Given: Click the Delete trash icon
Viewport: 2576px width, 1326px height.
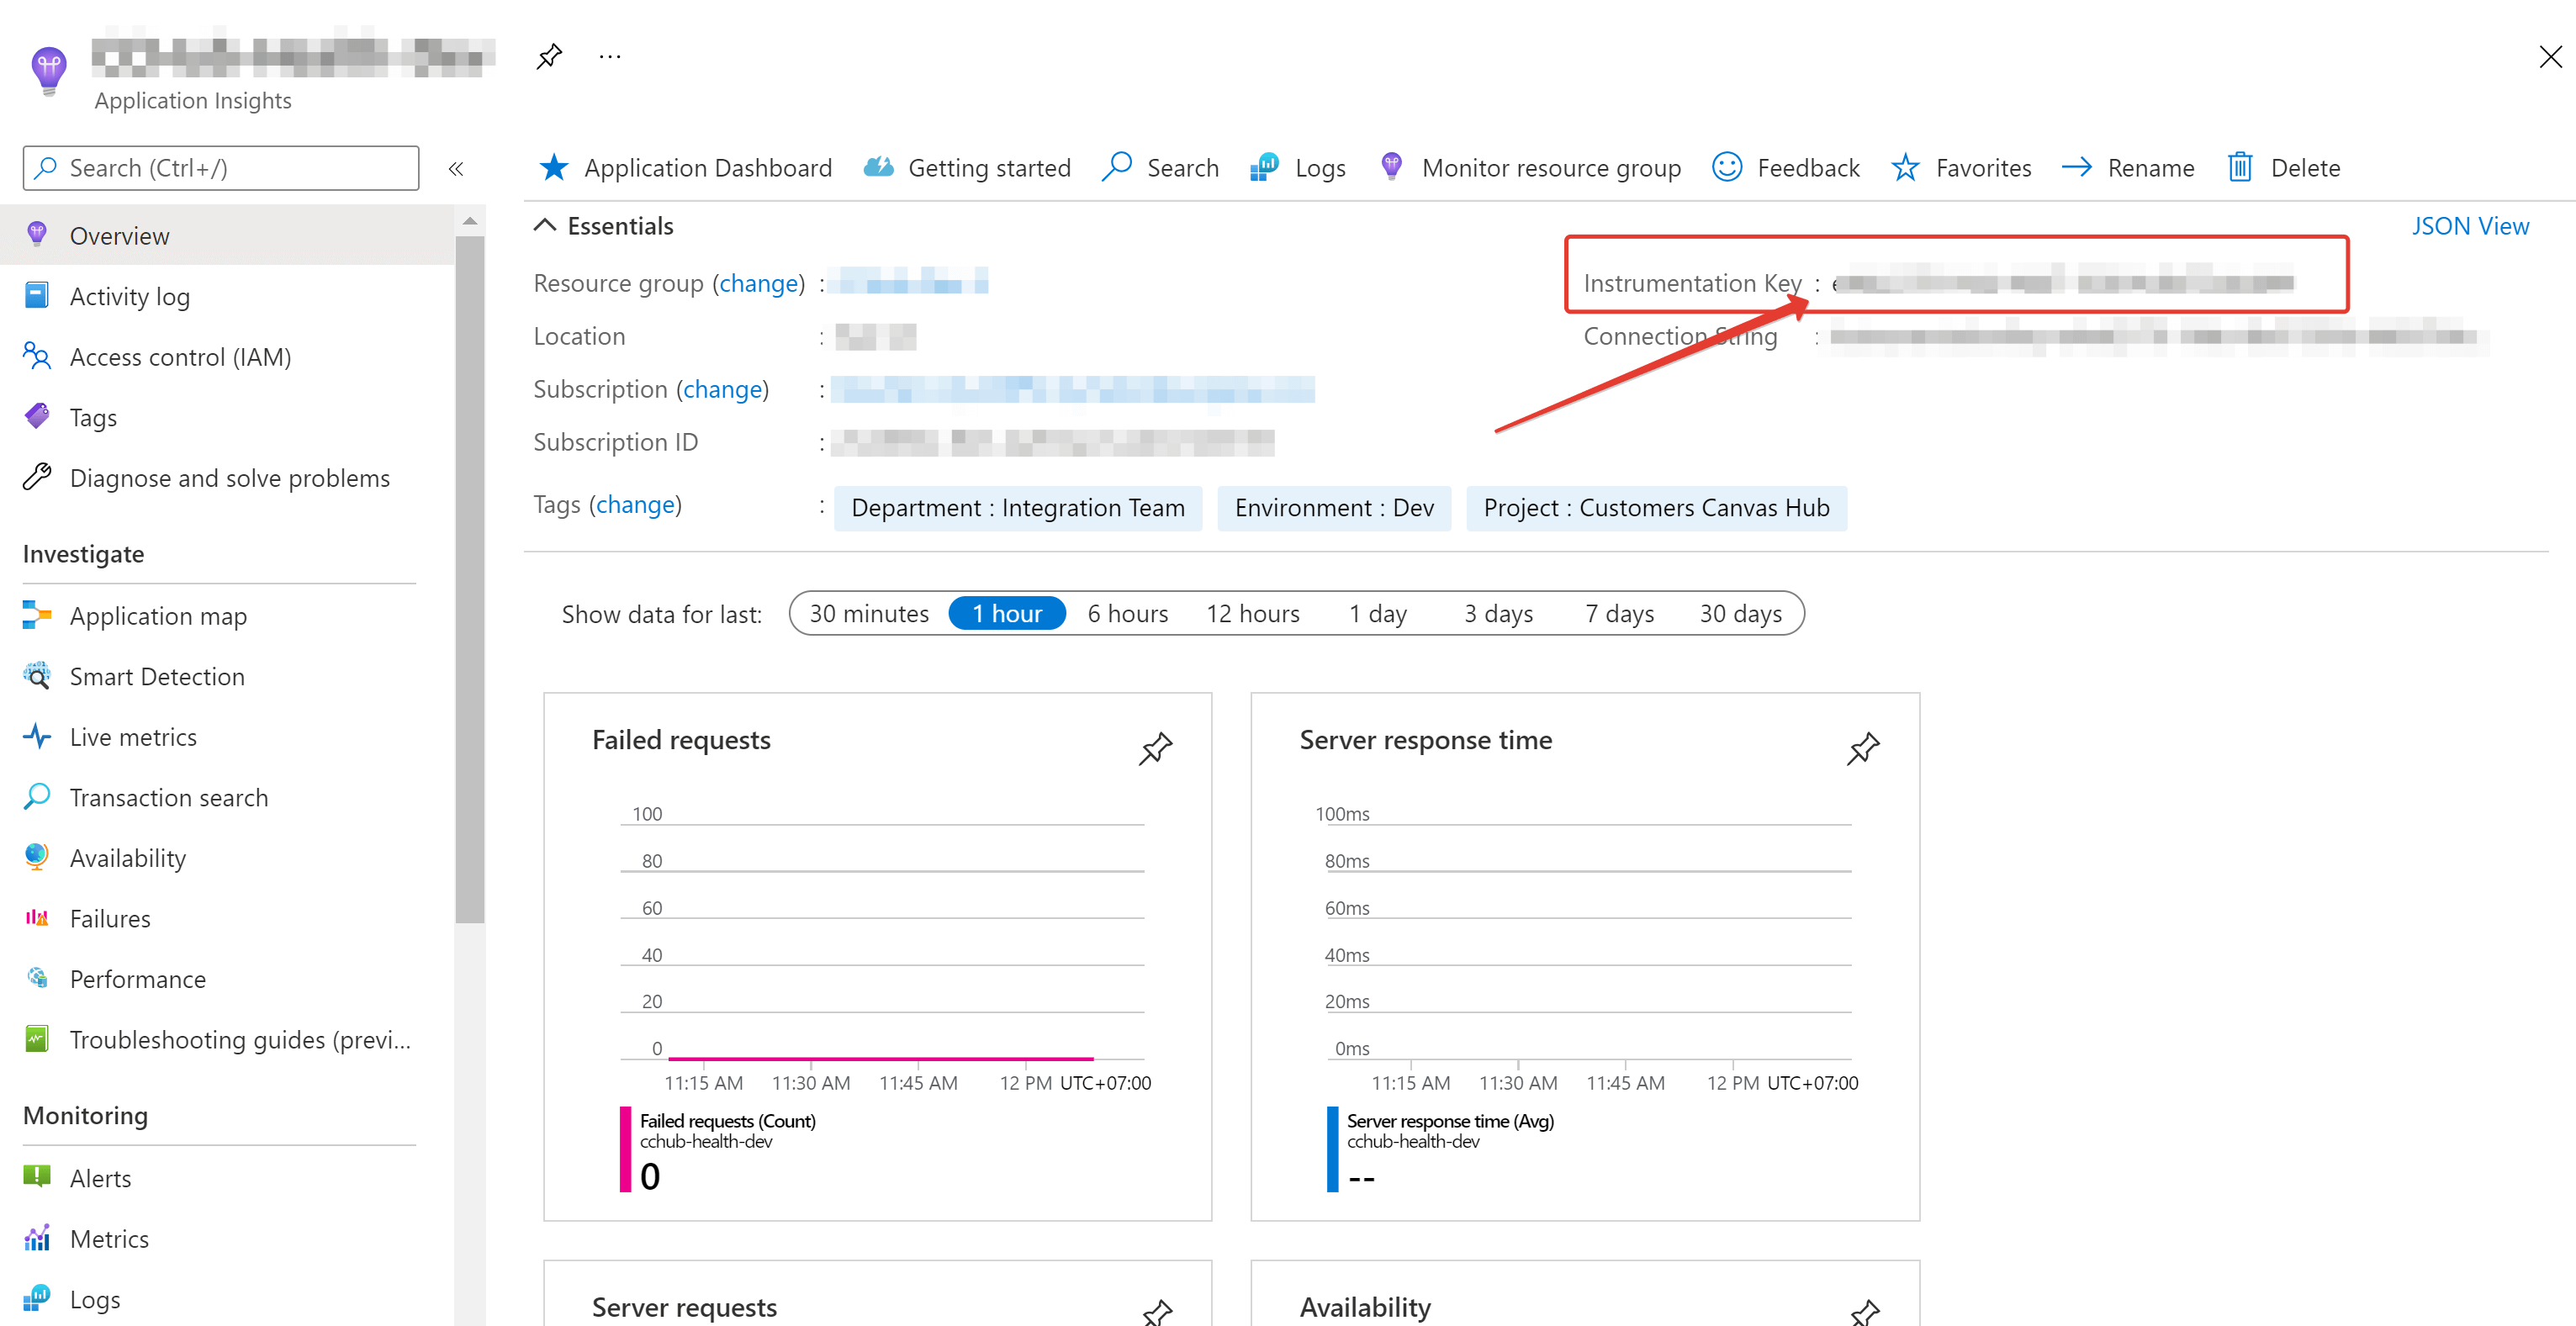Looking at the screenshot, I should coord(2240,167).
